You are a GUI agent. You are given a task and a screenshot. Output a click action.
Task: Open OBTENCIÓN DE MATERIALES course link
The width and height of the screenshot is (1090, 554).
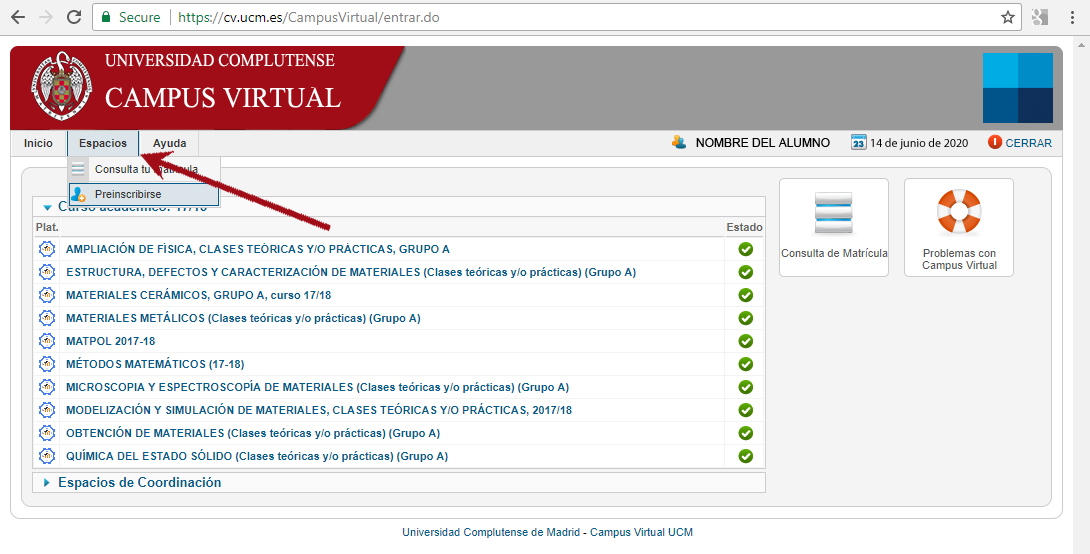click(x=253, y=433)
